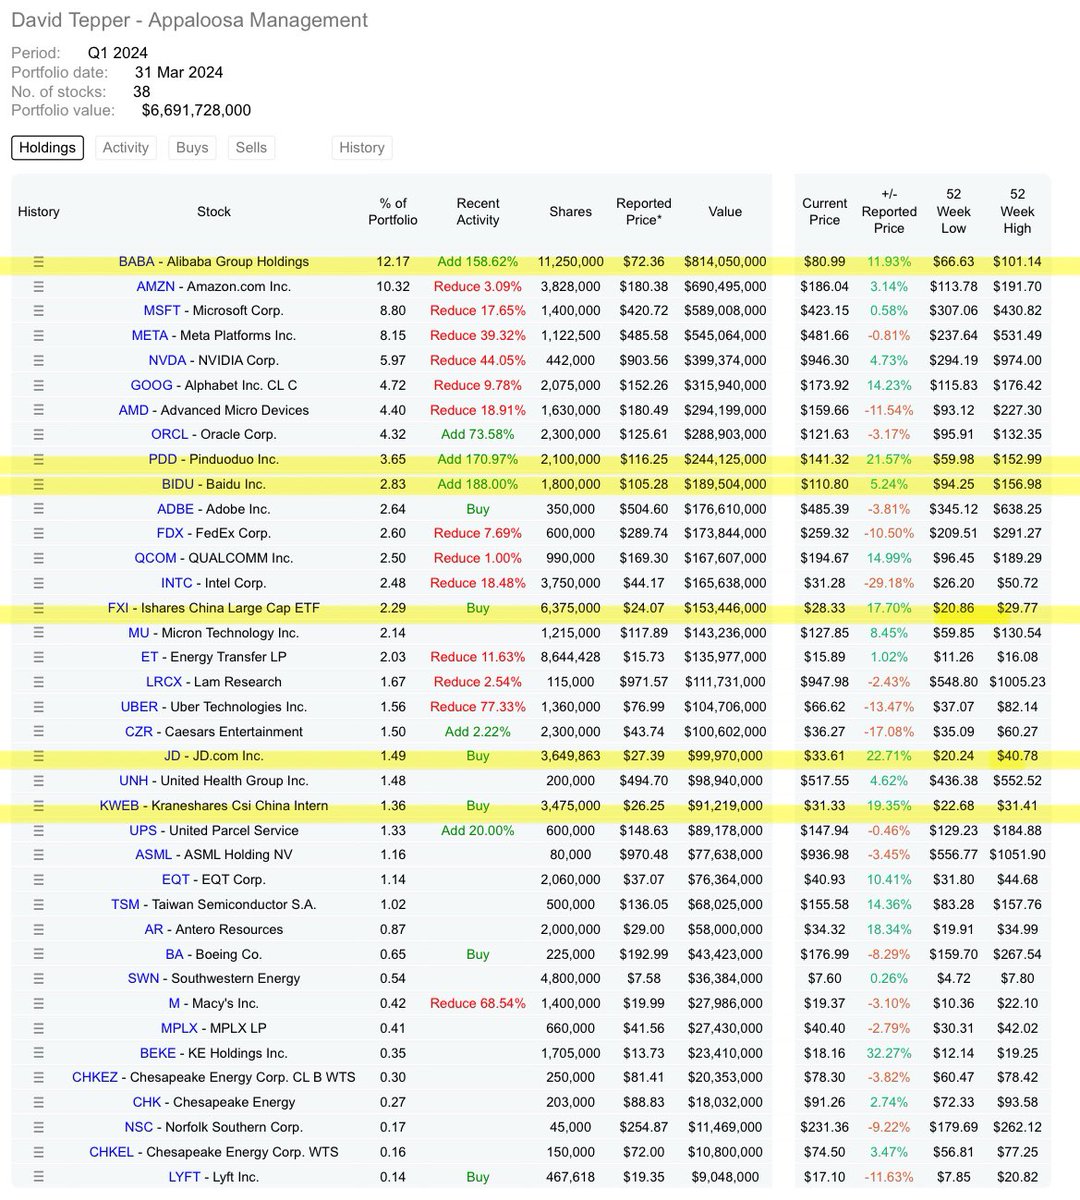Open history icon in AMD row
The width and height of the screenshot is (1080, 1200).
(39, 410)
